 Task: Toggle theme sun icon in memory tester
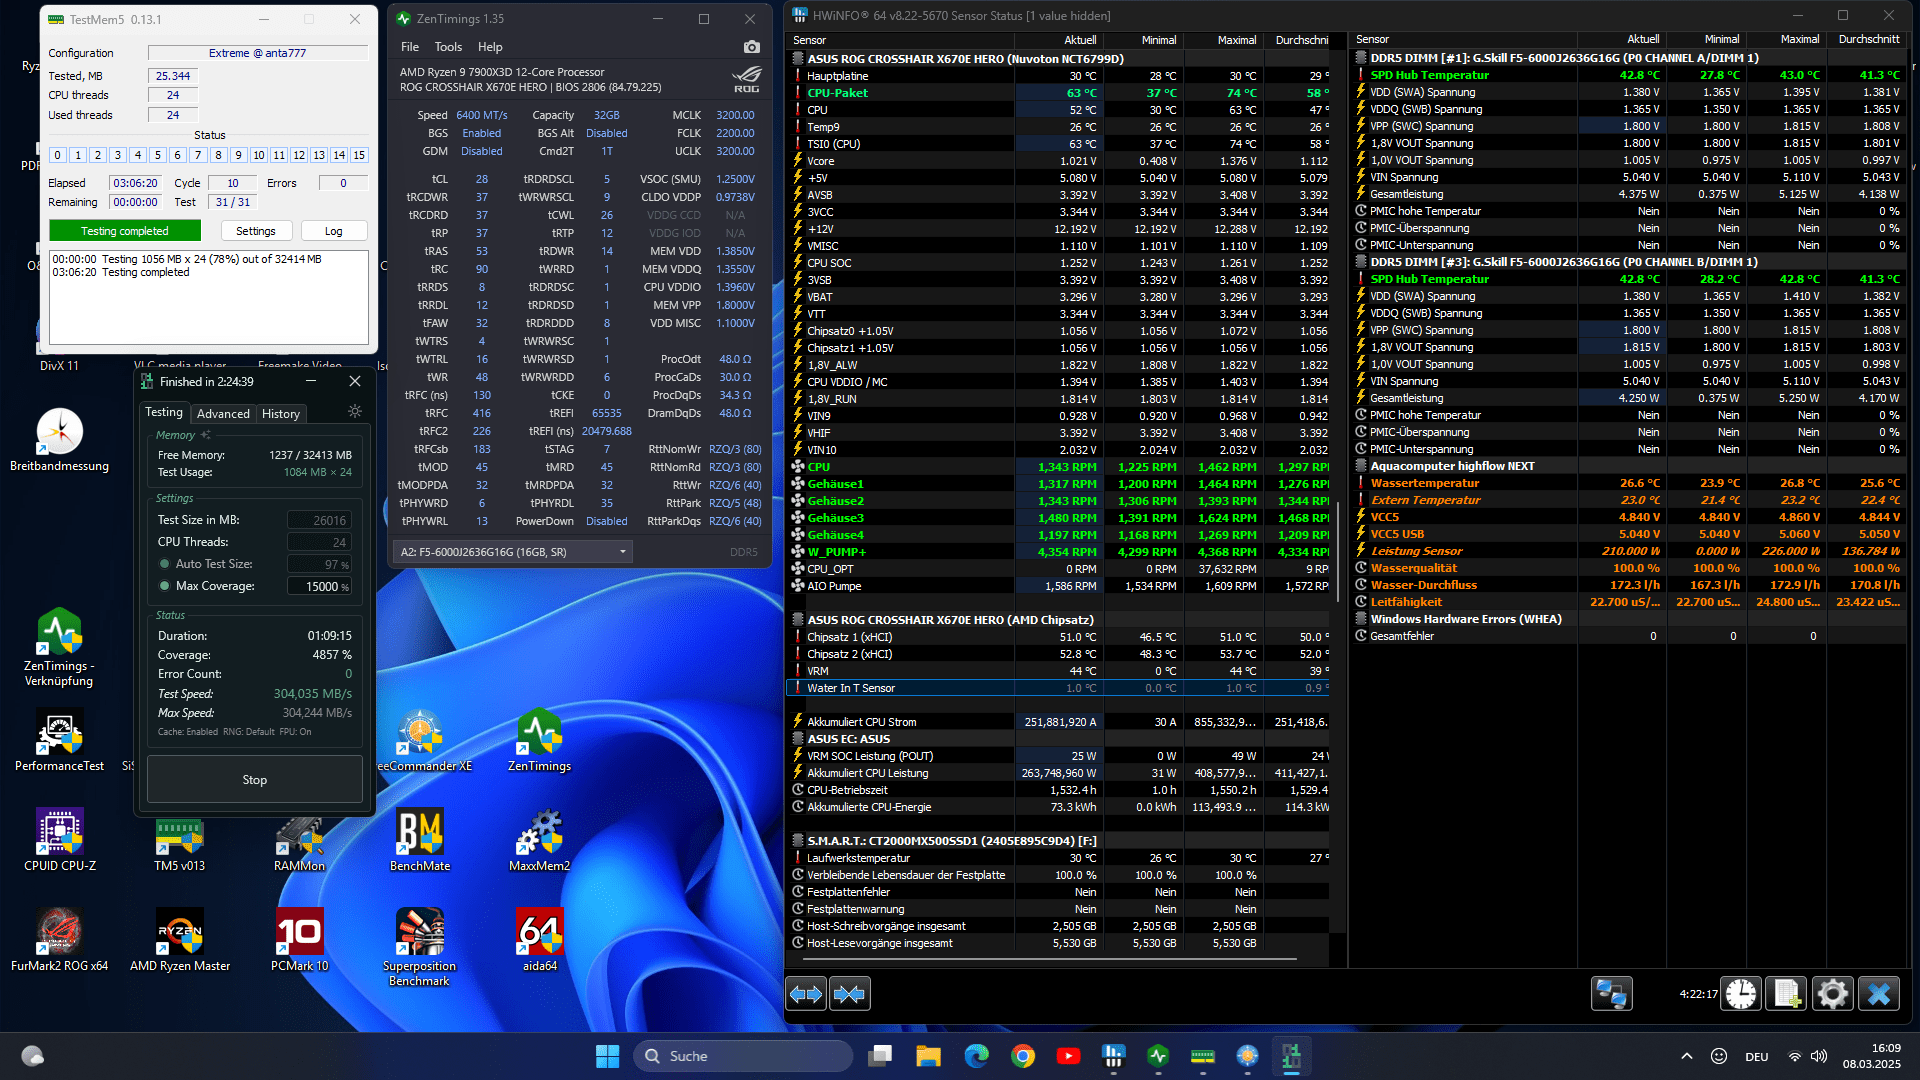click(354, 412)
